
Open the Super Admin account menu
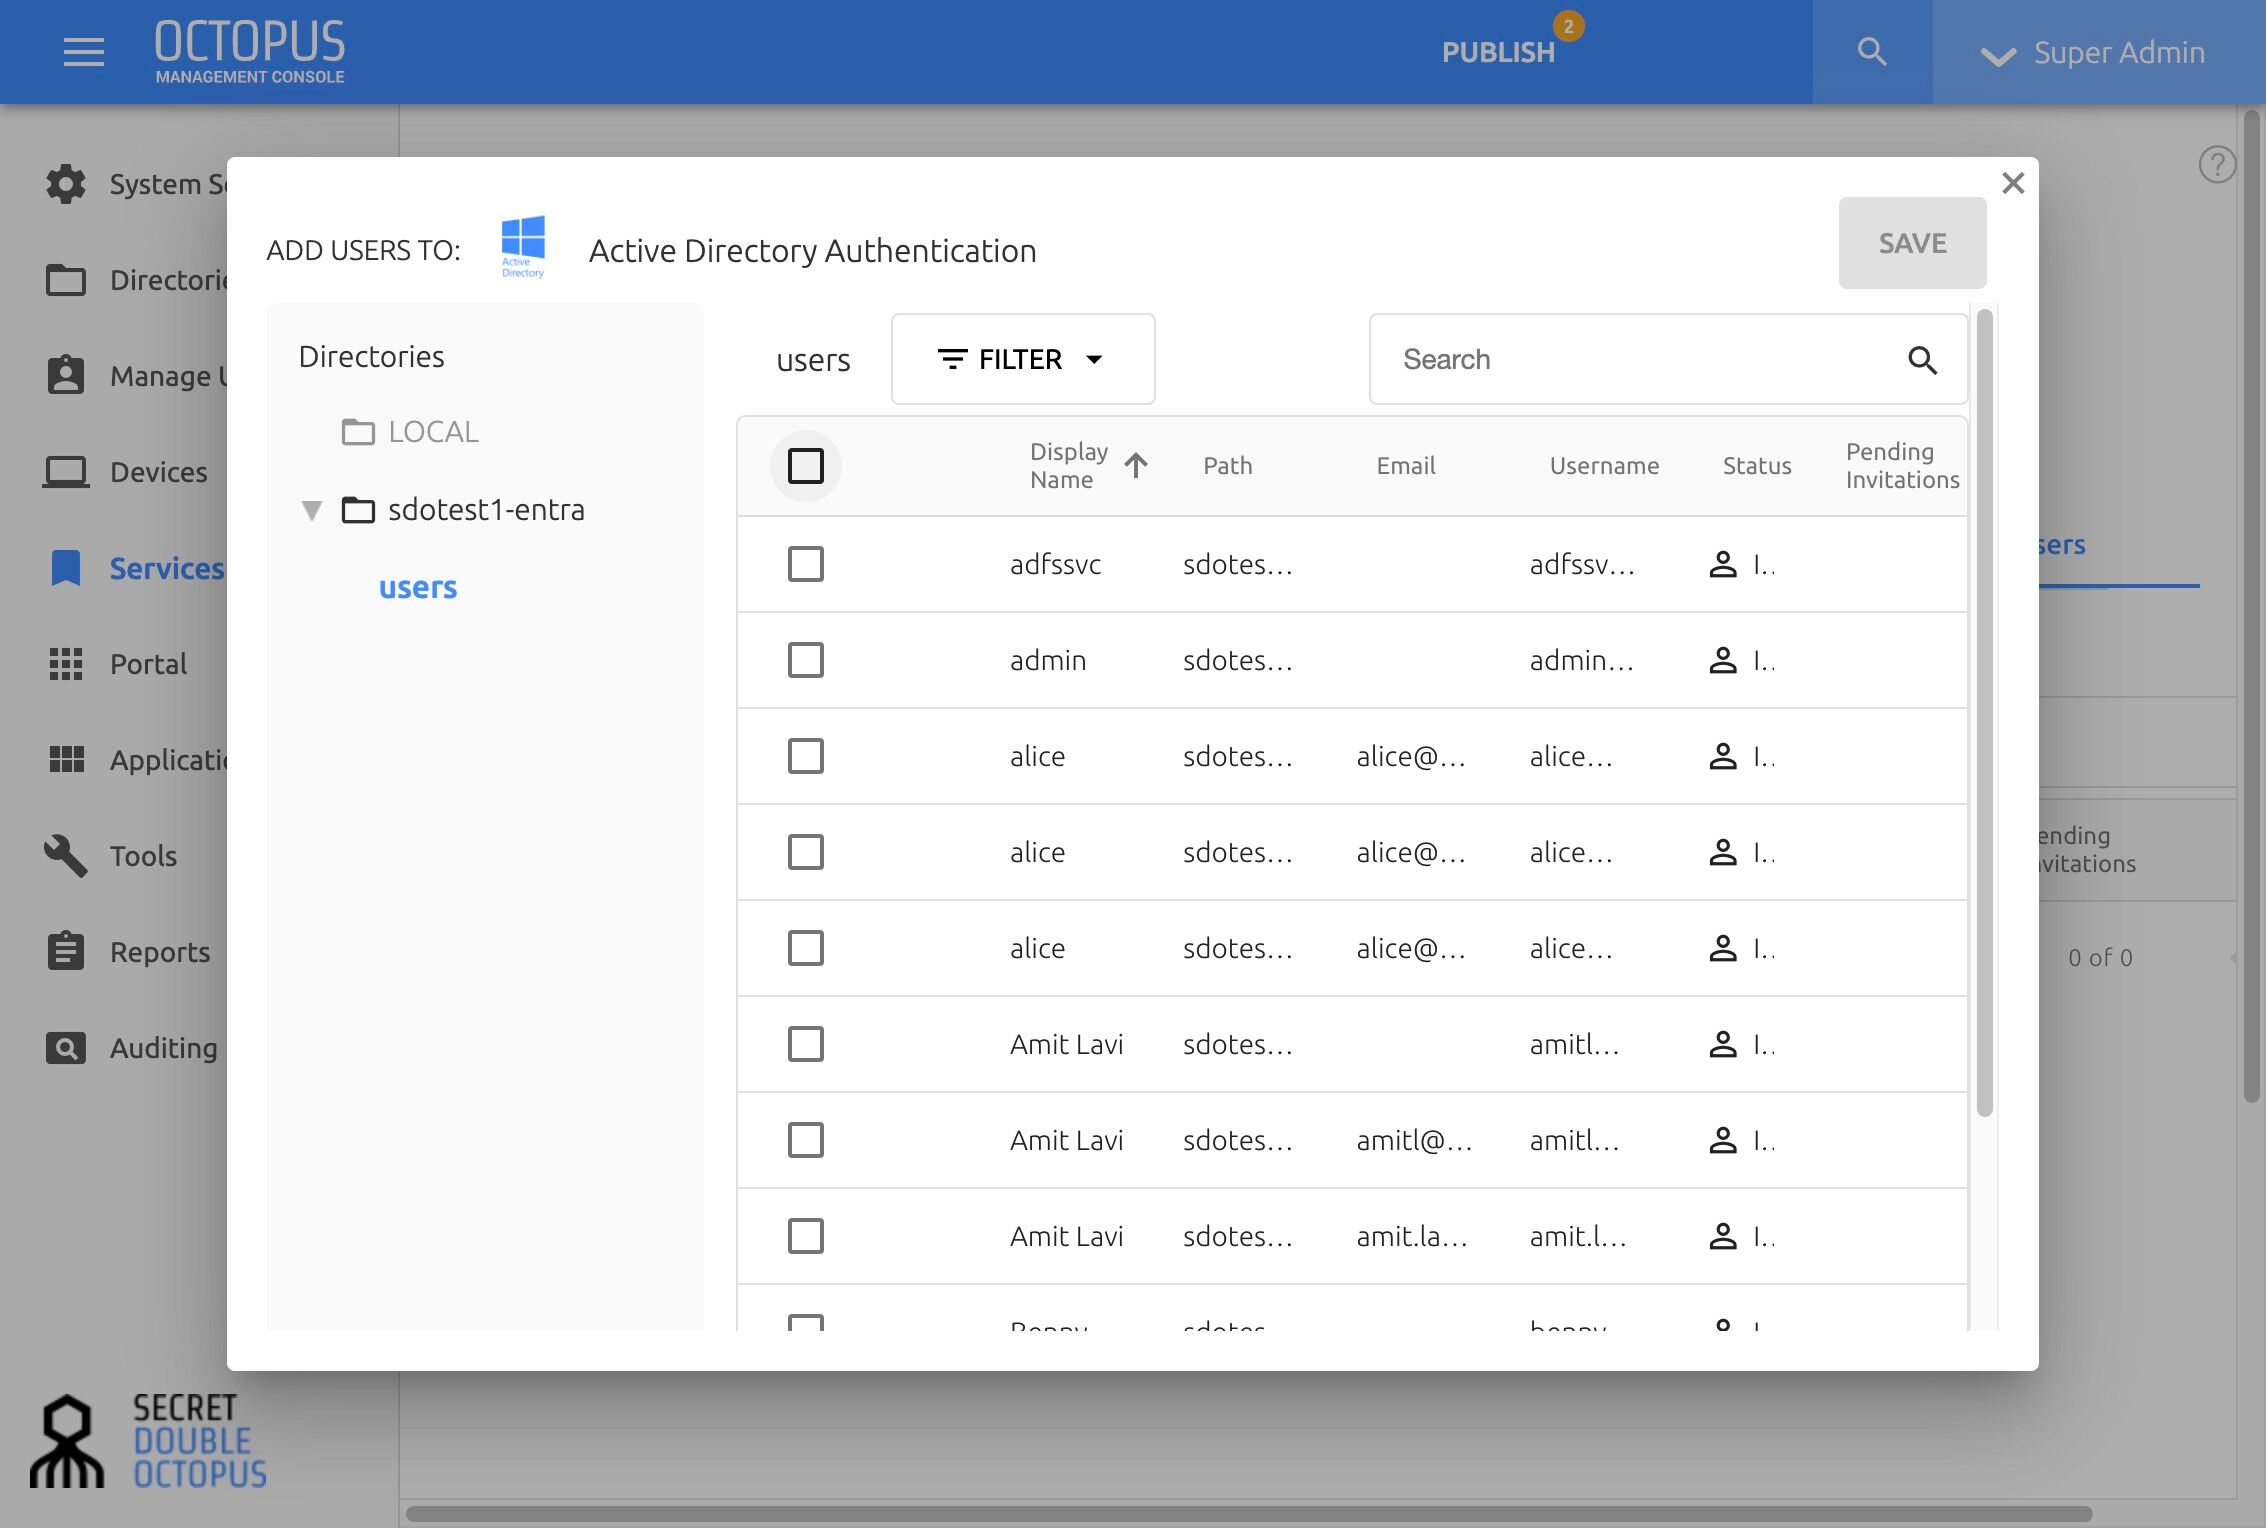(2098, 52)
